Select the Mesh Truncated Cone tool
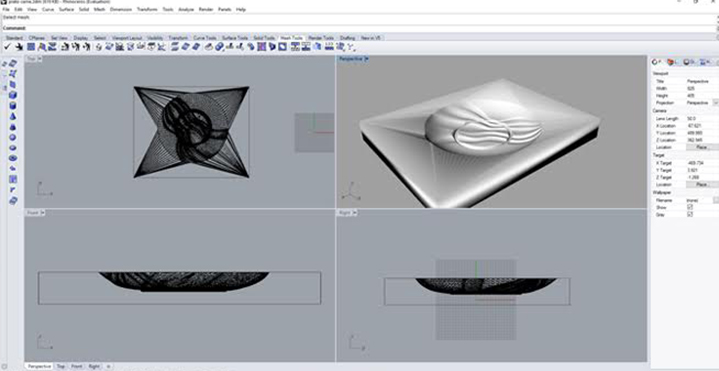Viewport: 719px width, 371px height. pos(13,127)
